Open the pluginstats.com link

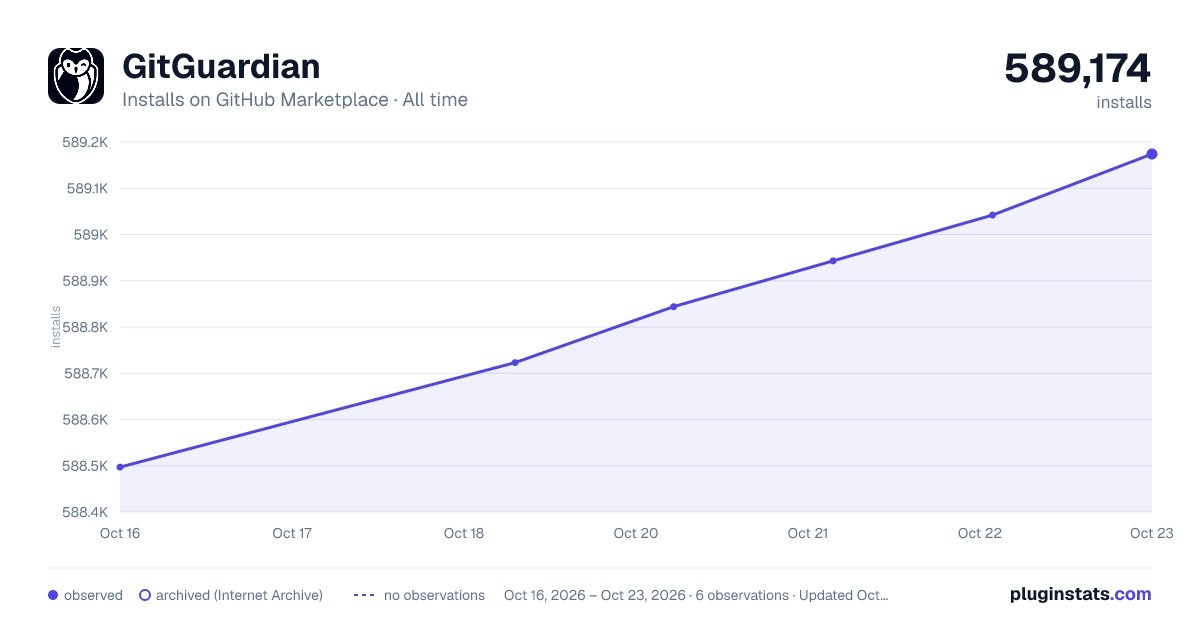(x=1081, y=594)
